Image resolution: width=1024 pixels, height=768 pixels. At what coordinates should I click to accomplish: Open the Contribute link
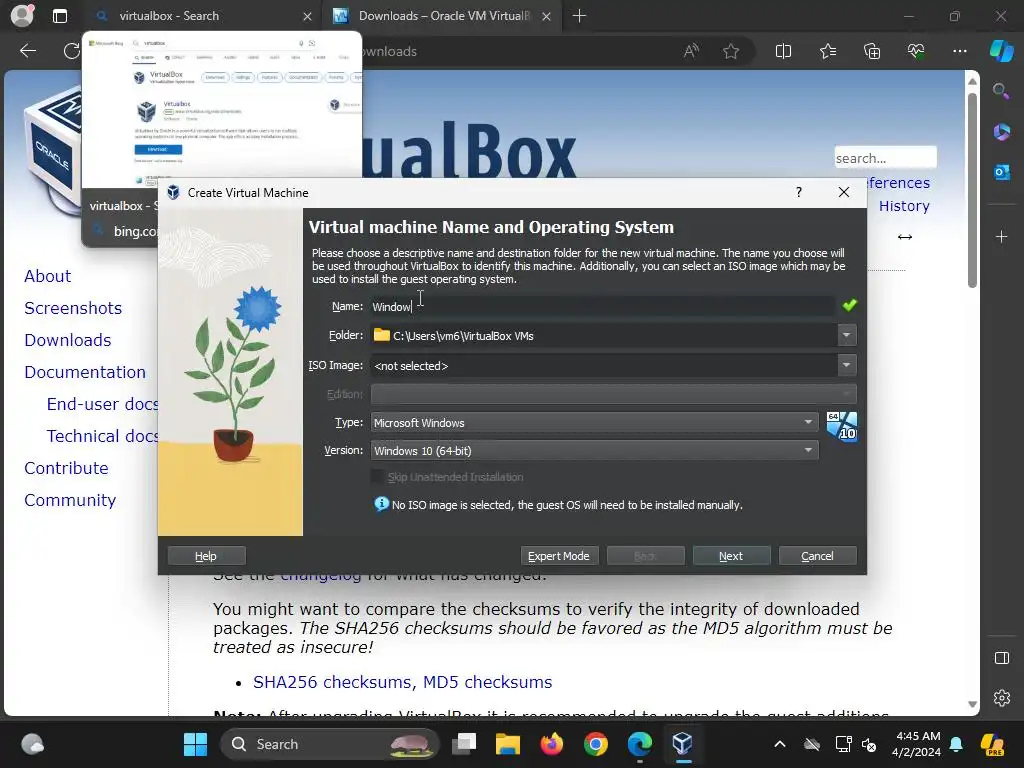(66, 468)
